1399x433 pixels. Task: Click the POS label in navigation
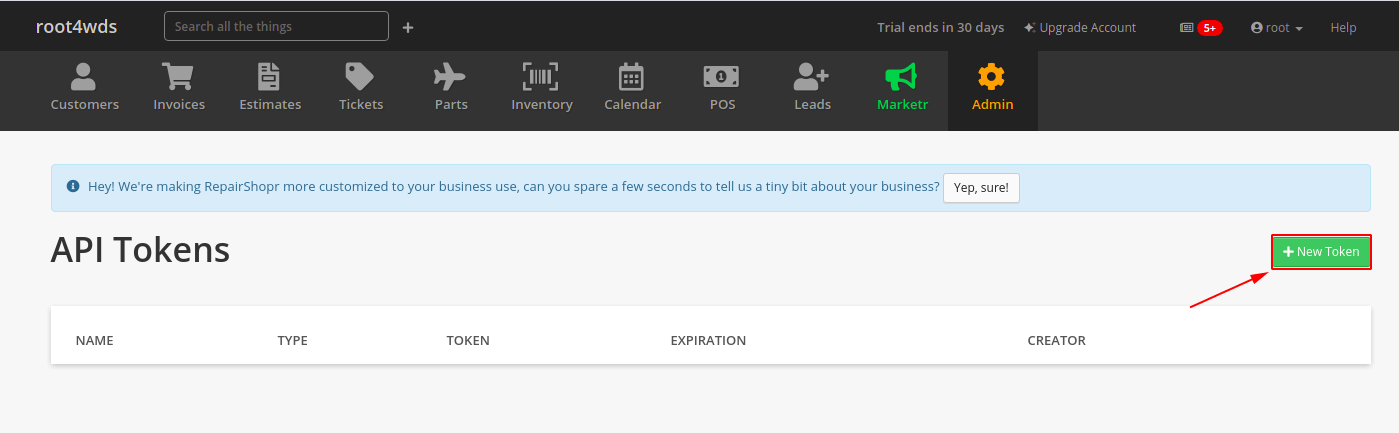(722, 104)
